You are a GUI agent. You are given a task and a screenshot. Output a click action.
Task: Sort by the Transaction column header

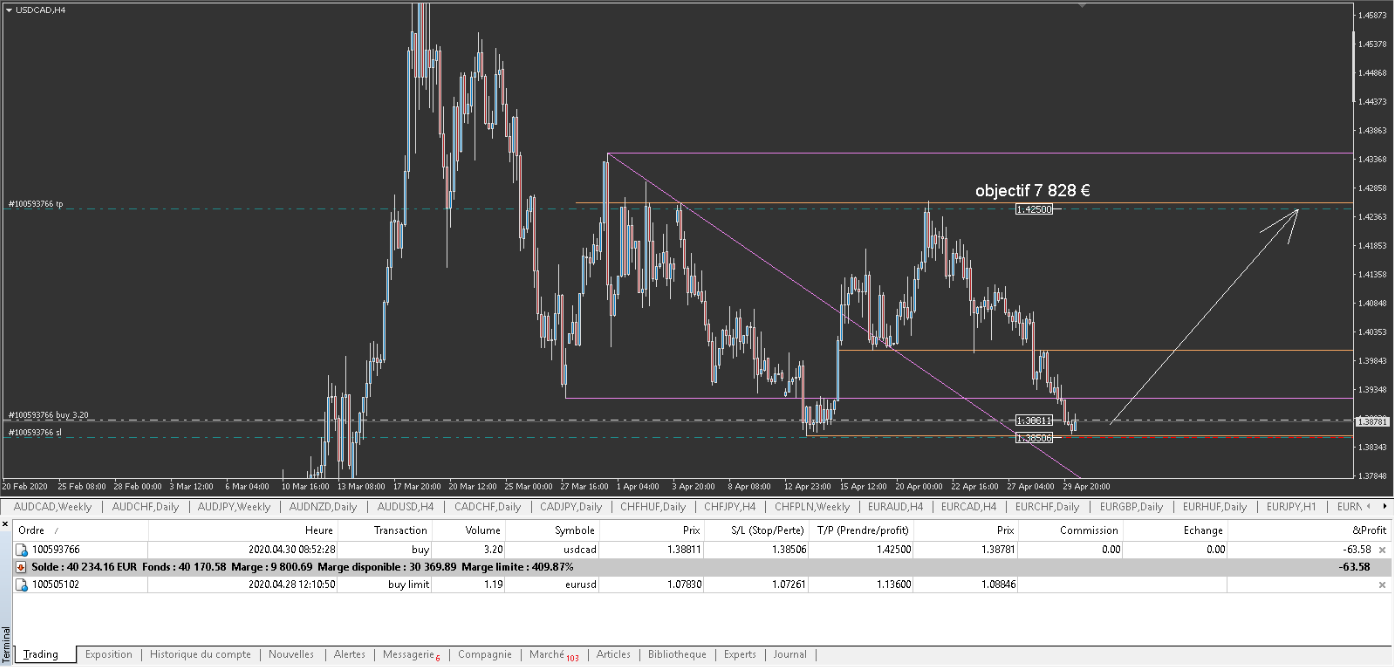coord(384,530)
